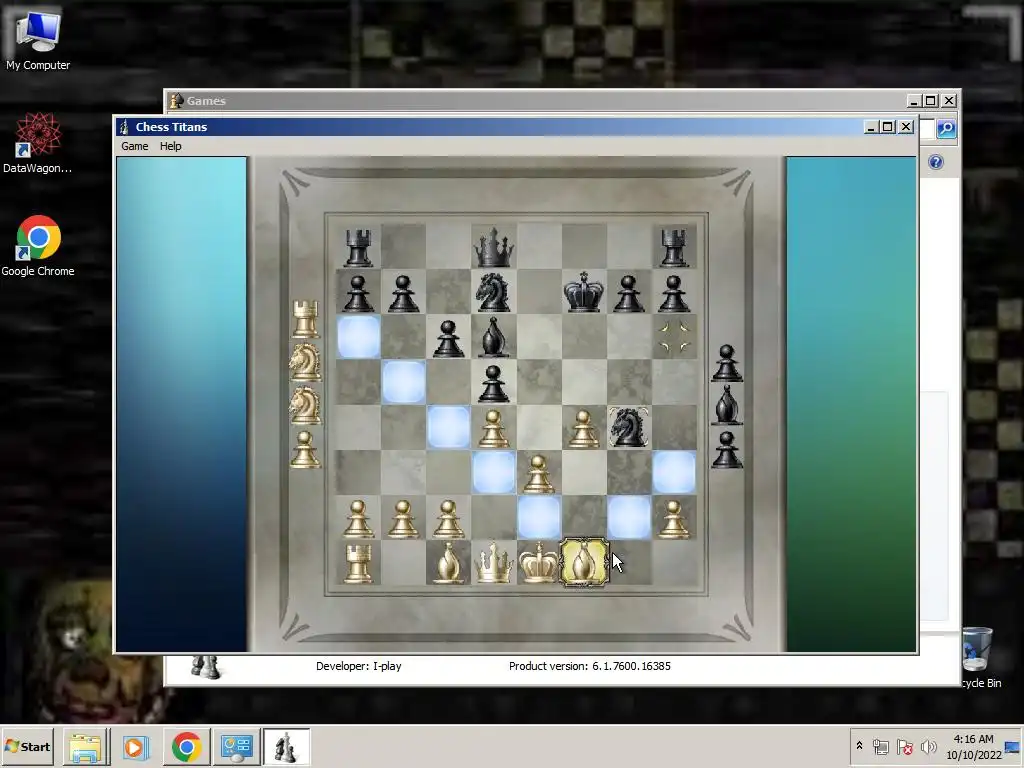Select the black pawn on b7
The height and width of the screenshot is (768, 1024).
pyautogui.click(x=404, y=292)
